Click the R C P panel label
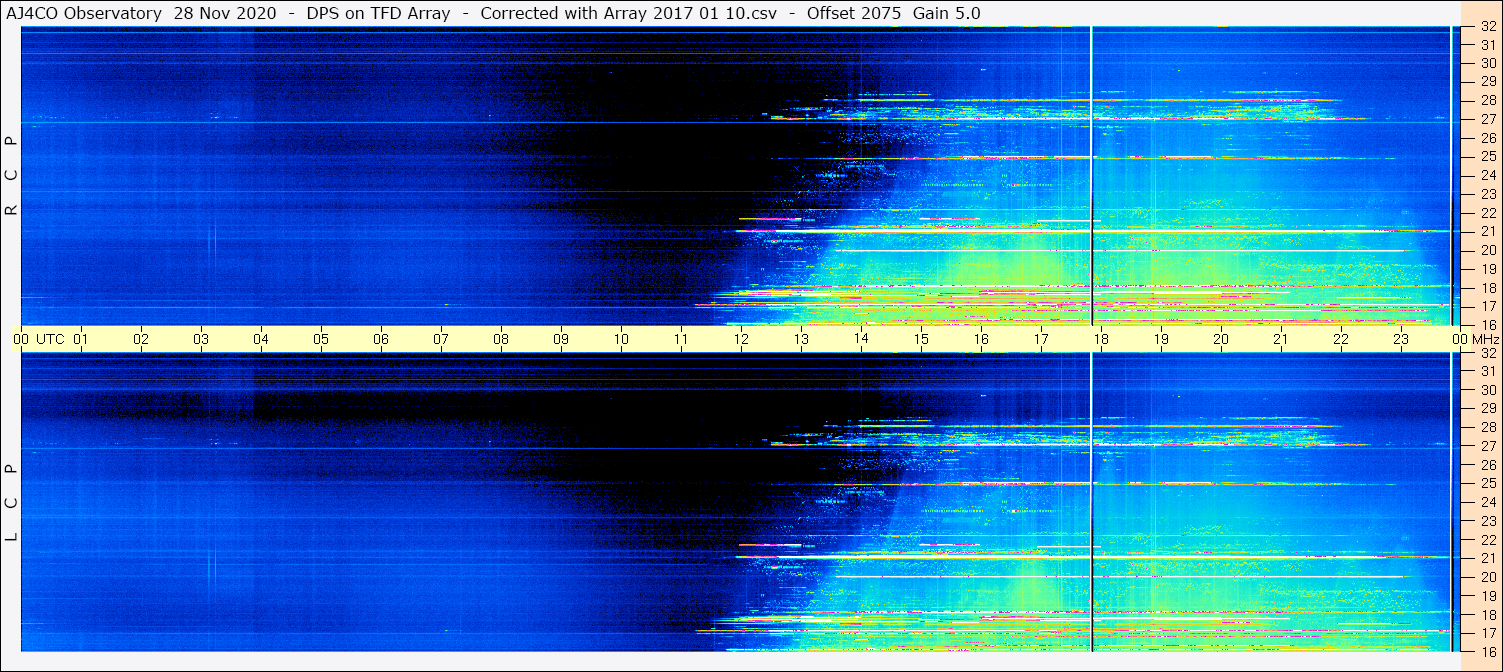Viewport: 1503px width, 672px height. [12, 176]
